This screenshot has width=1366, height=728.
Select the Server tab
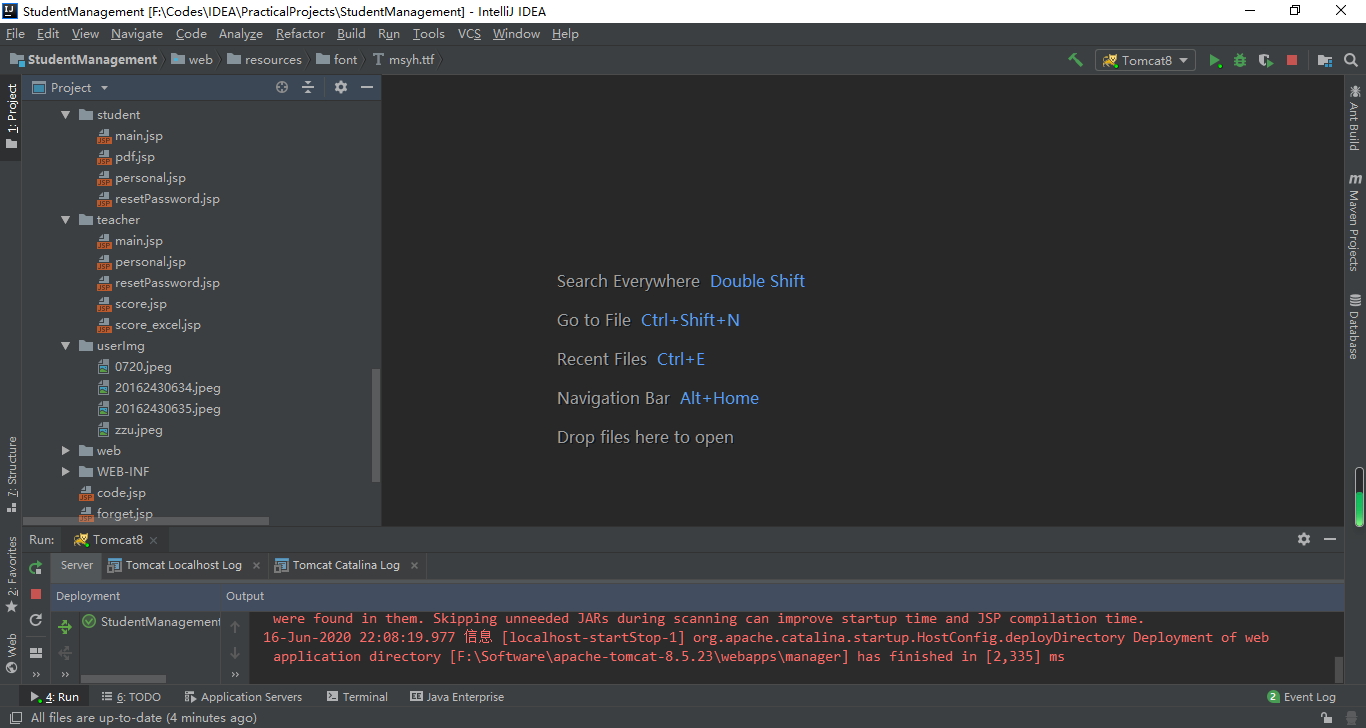coord(77,565)
